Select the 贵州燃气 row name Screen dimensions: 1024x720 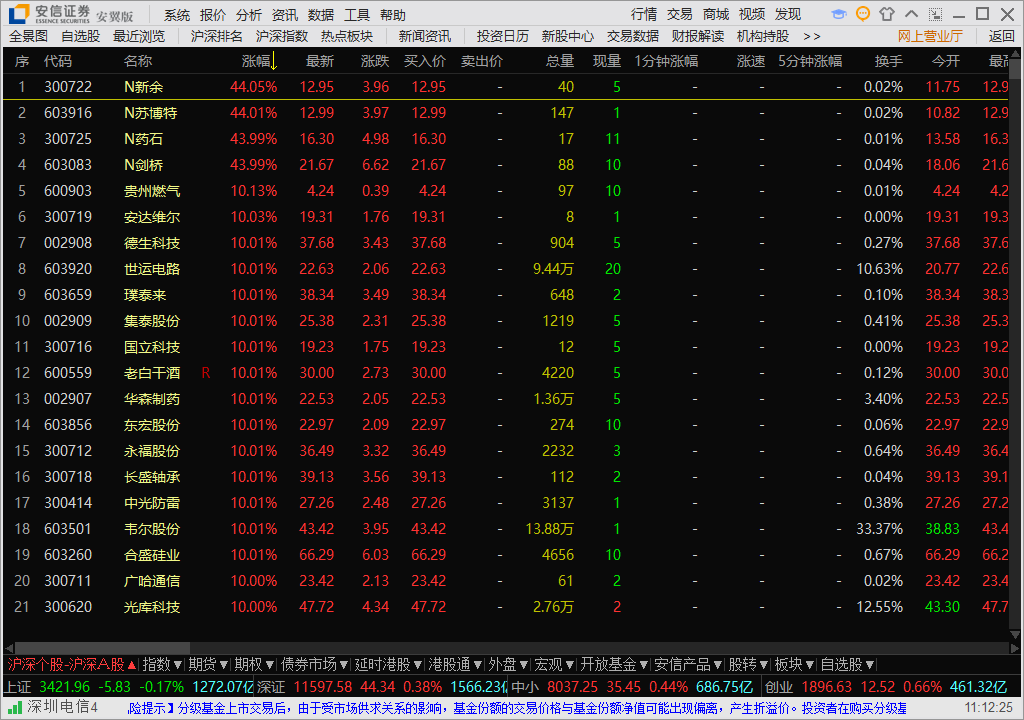152,191
